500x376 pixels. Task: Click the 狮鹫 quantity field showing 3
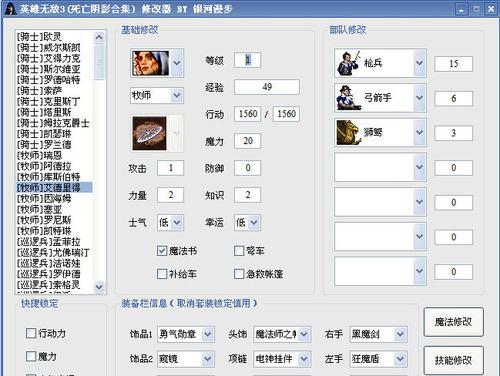[x=453, y=133]
